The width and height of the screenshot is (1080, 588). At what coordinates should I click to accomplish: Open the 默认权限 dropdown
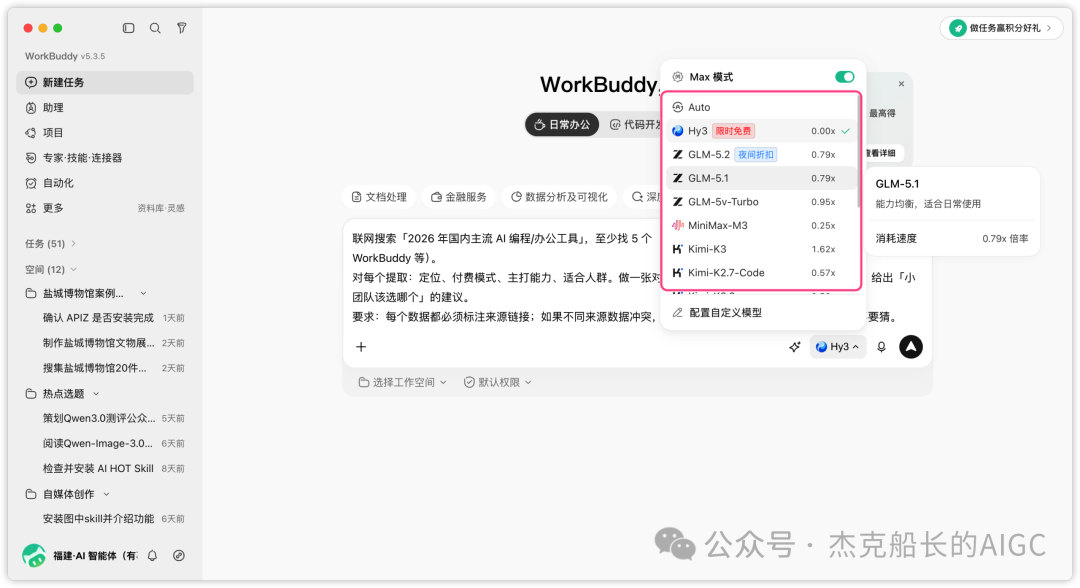pyautogui.click(x=497, y=383)
